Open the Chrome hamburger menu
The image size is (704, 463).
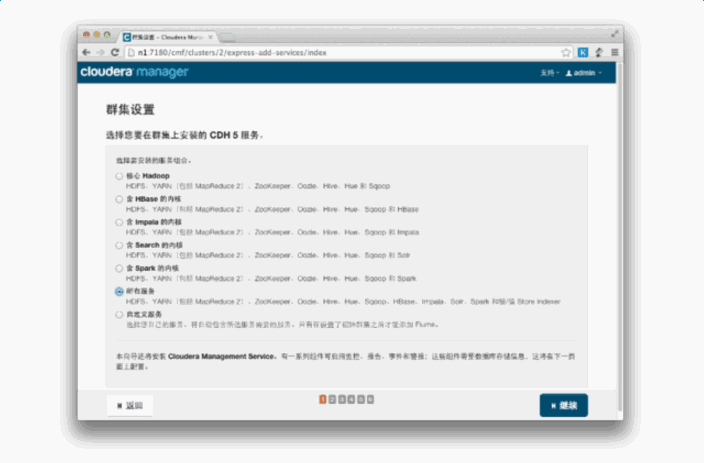click(615, 53)
